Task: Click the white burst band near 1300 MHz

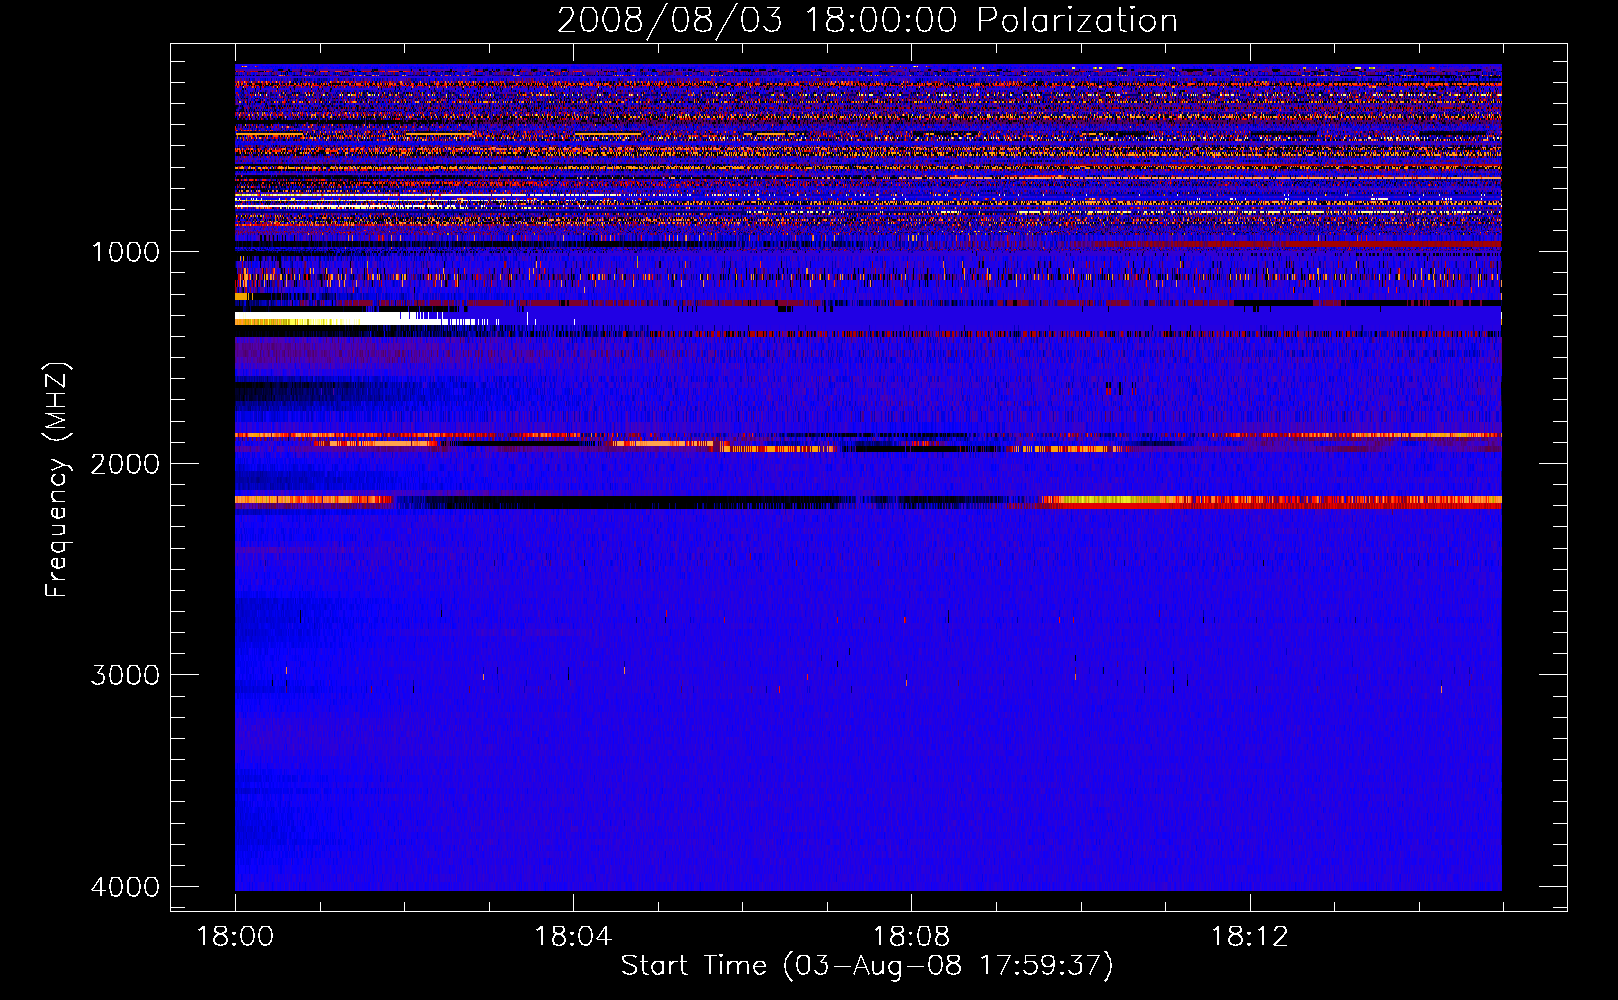Action: 340,318
